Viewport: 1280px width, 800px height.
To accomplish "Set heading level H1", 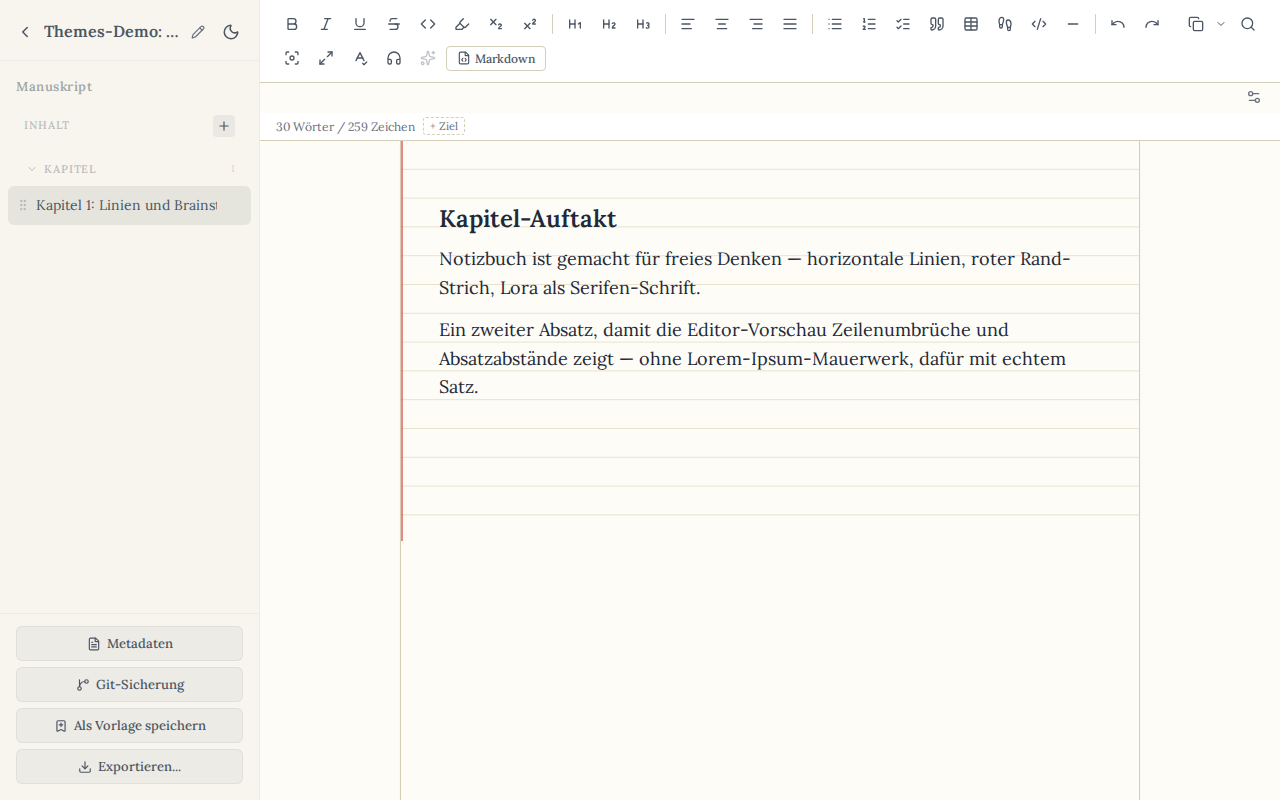I will coord(575,24).
